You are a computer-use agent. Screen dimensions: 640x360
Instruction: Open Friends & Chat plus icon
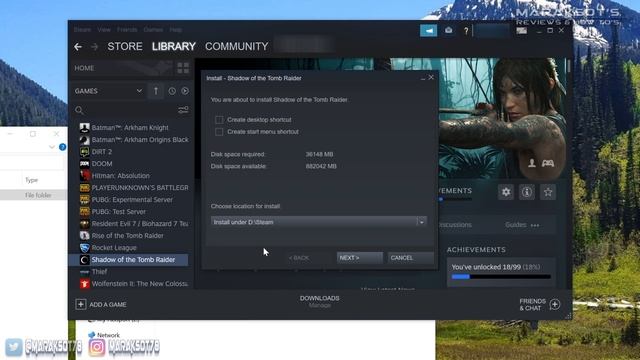(555, 304)
